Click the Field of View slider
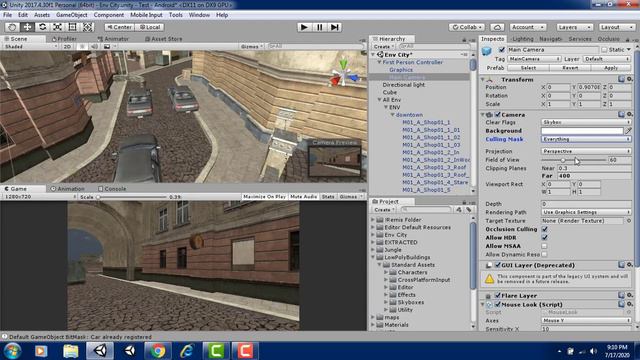This screenshot has height=360, width=640. (x=573, y=160)
